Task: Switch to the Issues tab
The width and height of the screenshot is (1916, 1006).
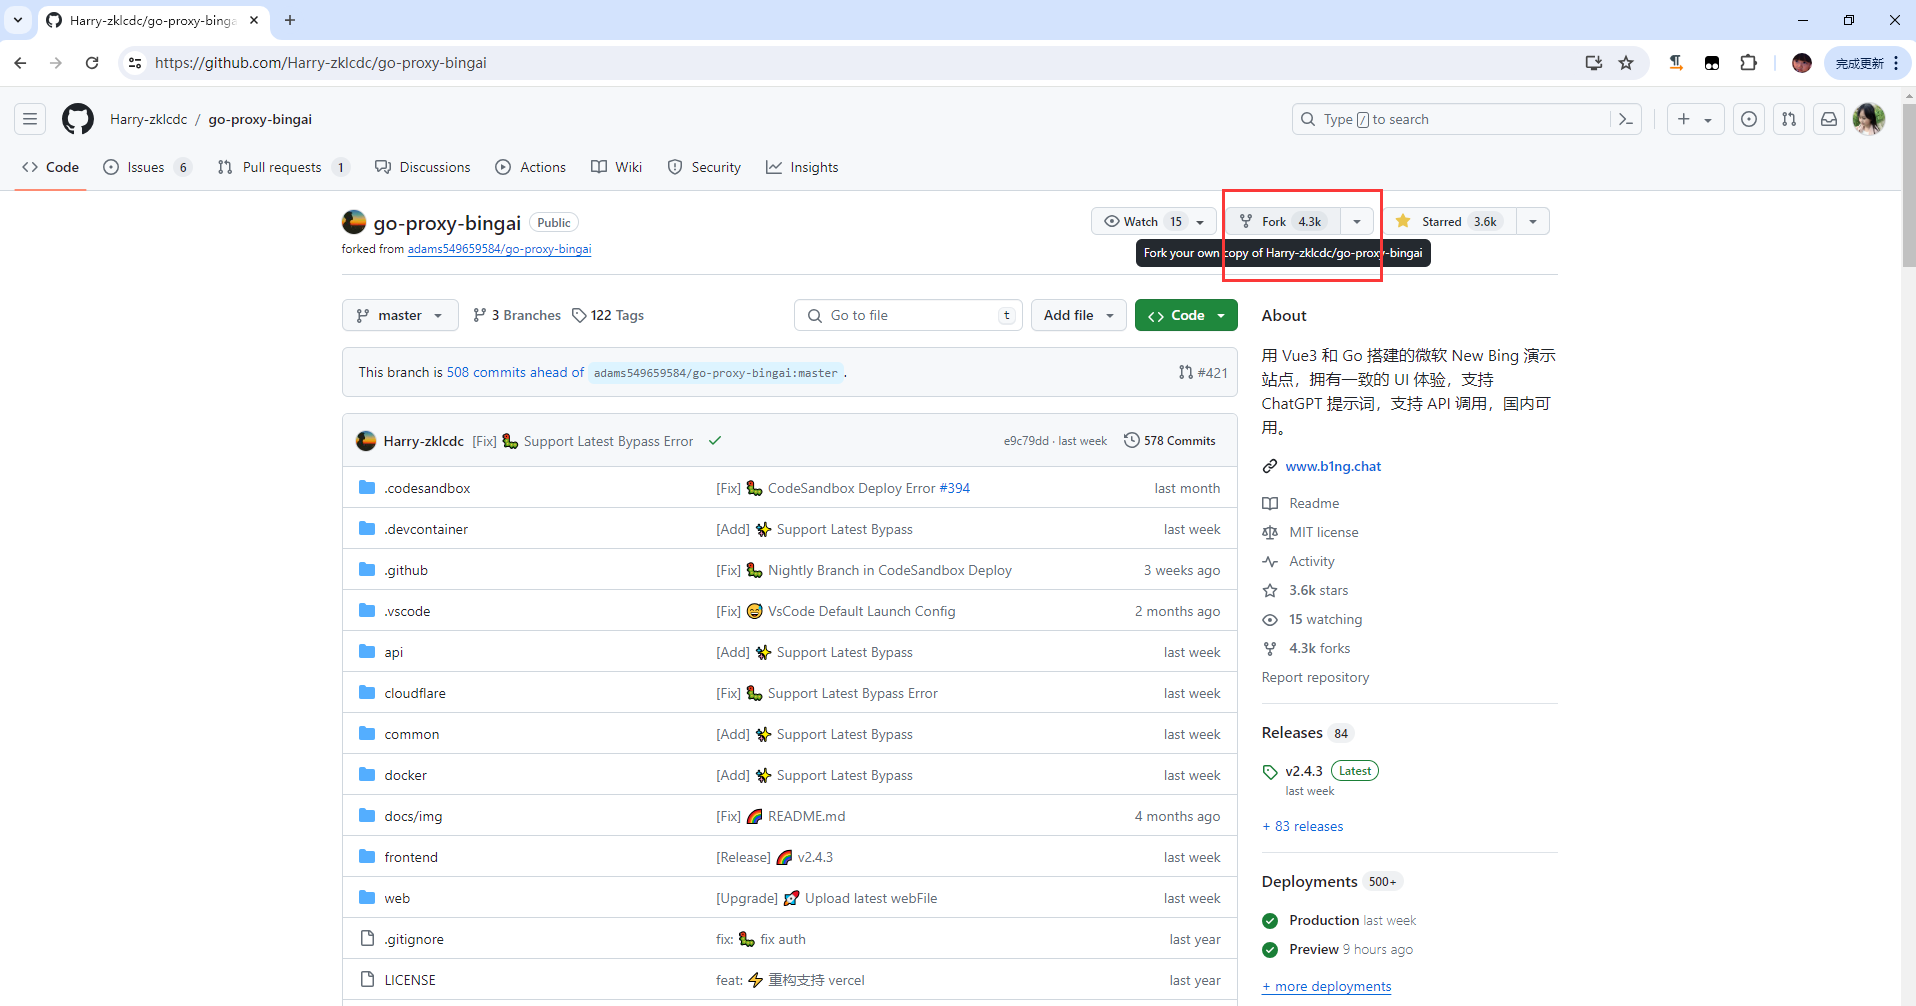Action: pyautogui.click(x=147, y=167)
